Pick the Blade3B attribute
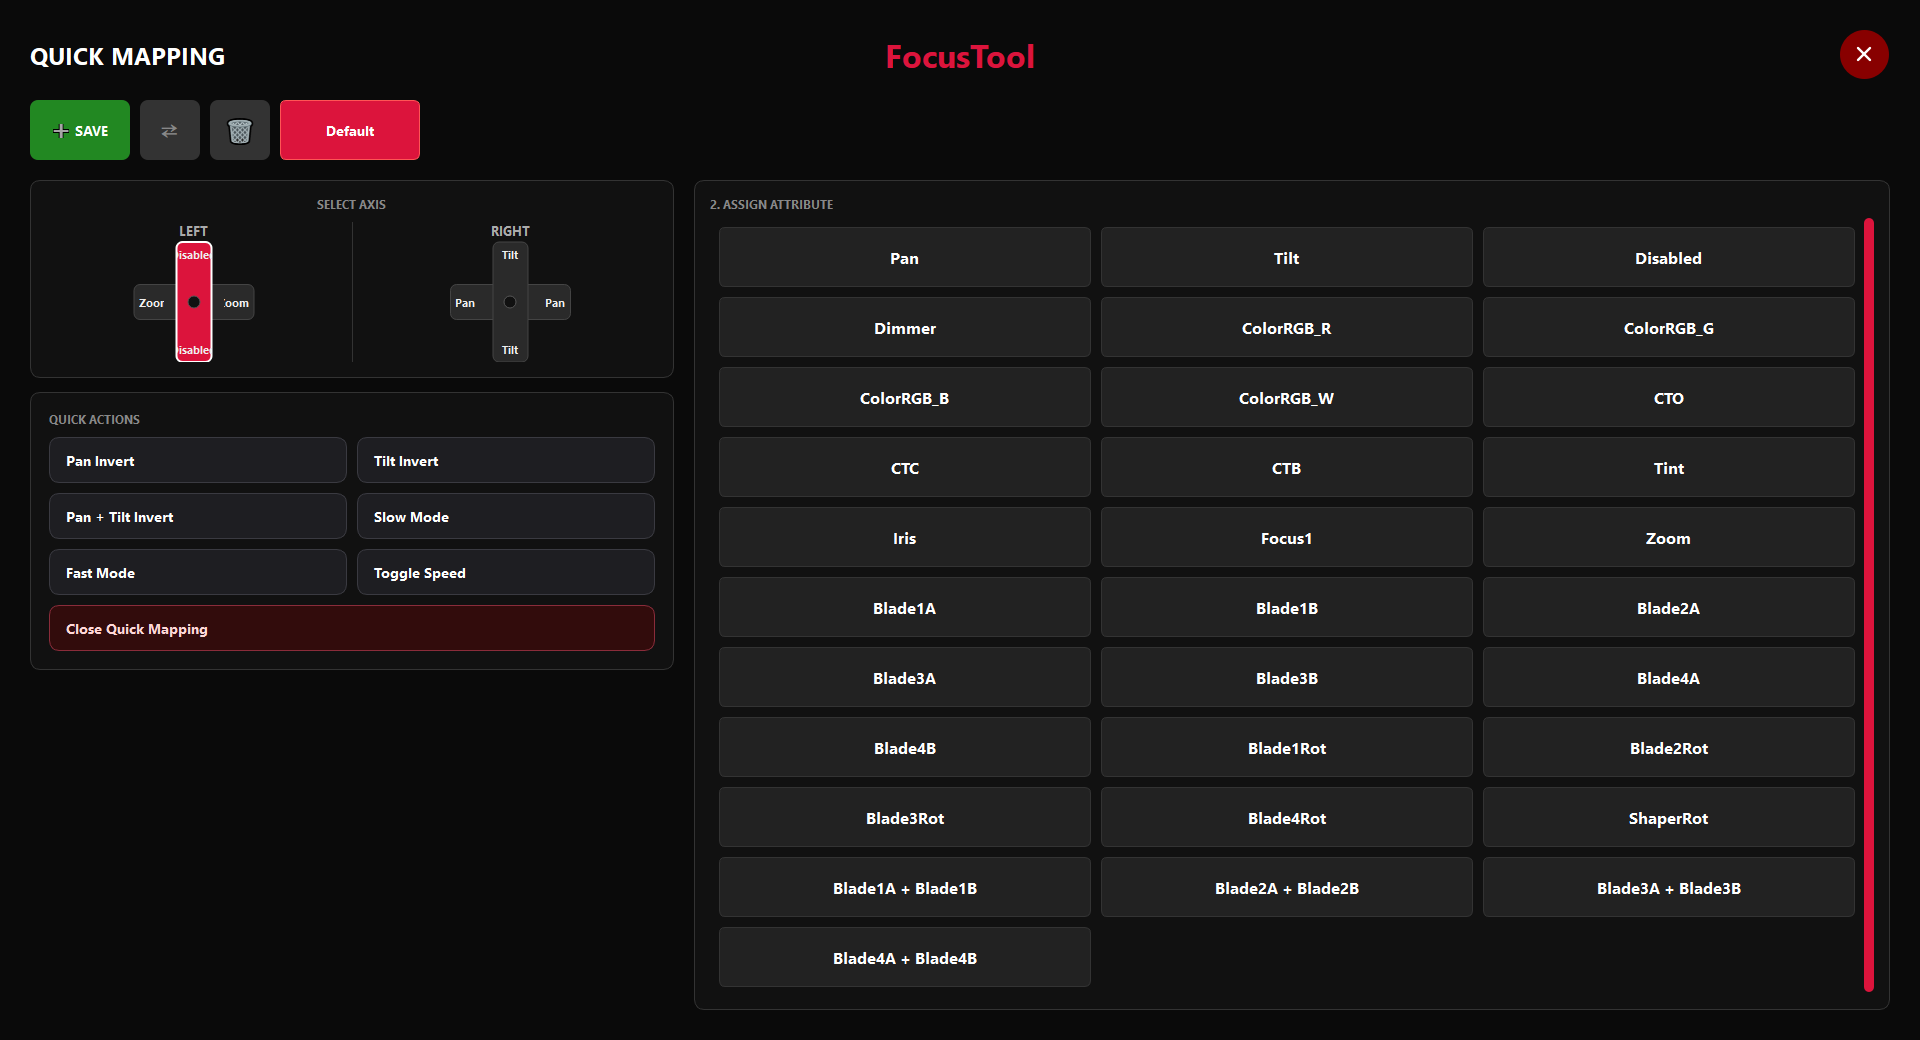The height and width of the screenshot is (1040, 1920). click(x=1287, y=677)
